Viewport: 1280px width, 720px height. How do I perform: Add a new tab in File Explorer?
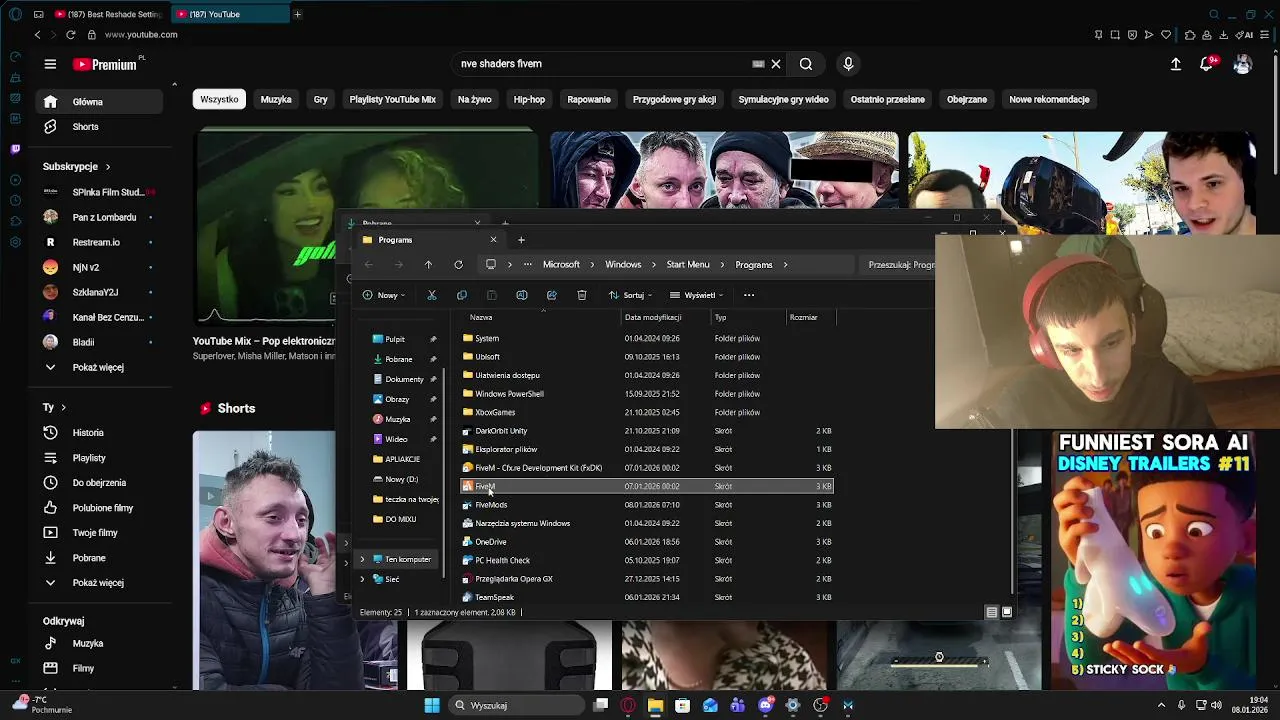[x=521, y=240]
